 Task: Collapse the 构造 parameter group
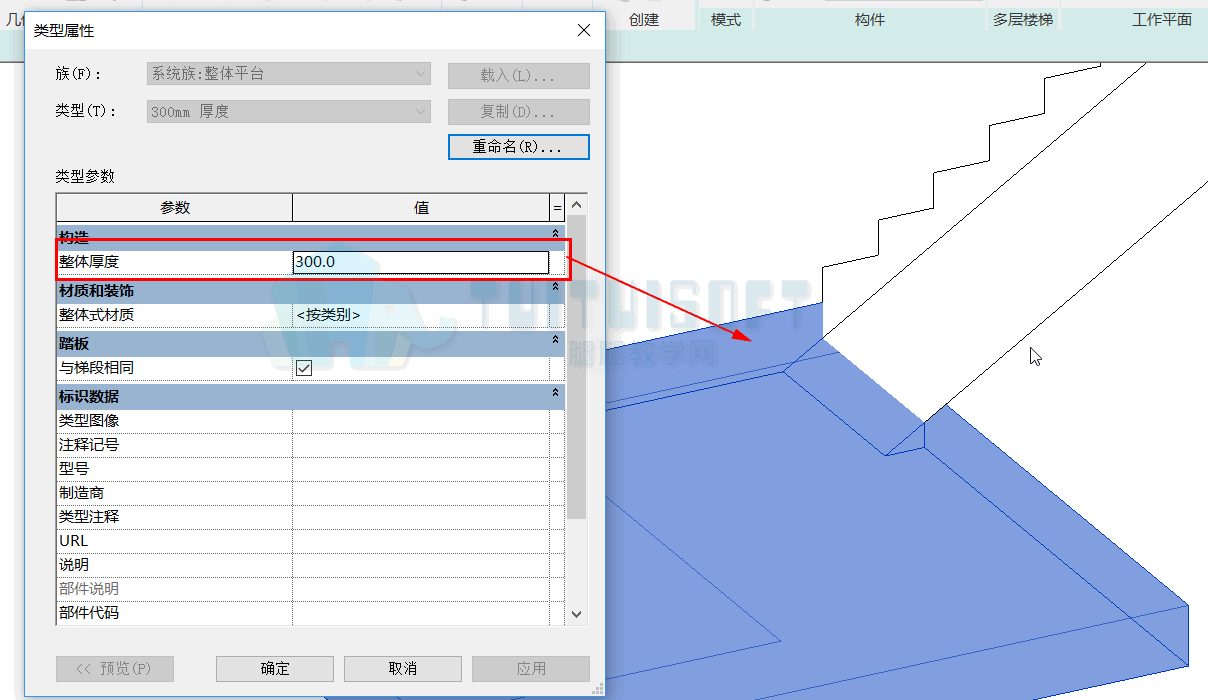pyautogui.click(x=556, y=232)
